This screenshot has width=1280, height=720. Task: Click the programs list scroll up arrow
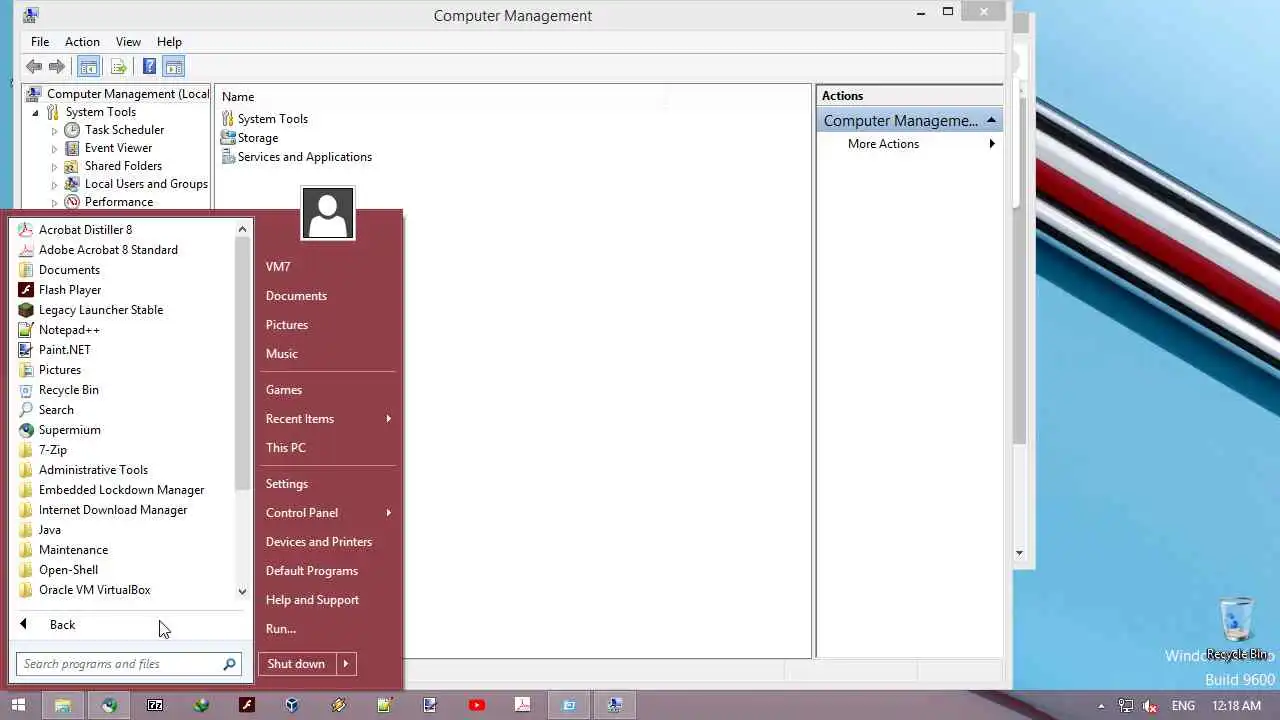click(x=242, y=229)
